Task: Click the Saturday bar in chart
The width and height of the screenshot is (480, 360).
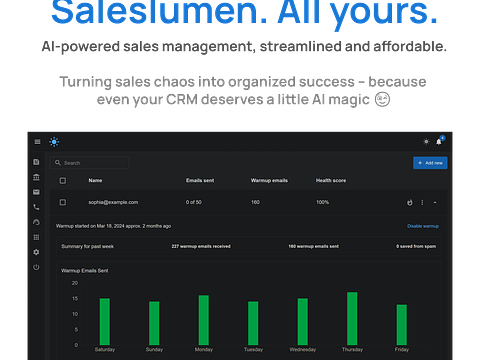Action: (x=105, y=322)
